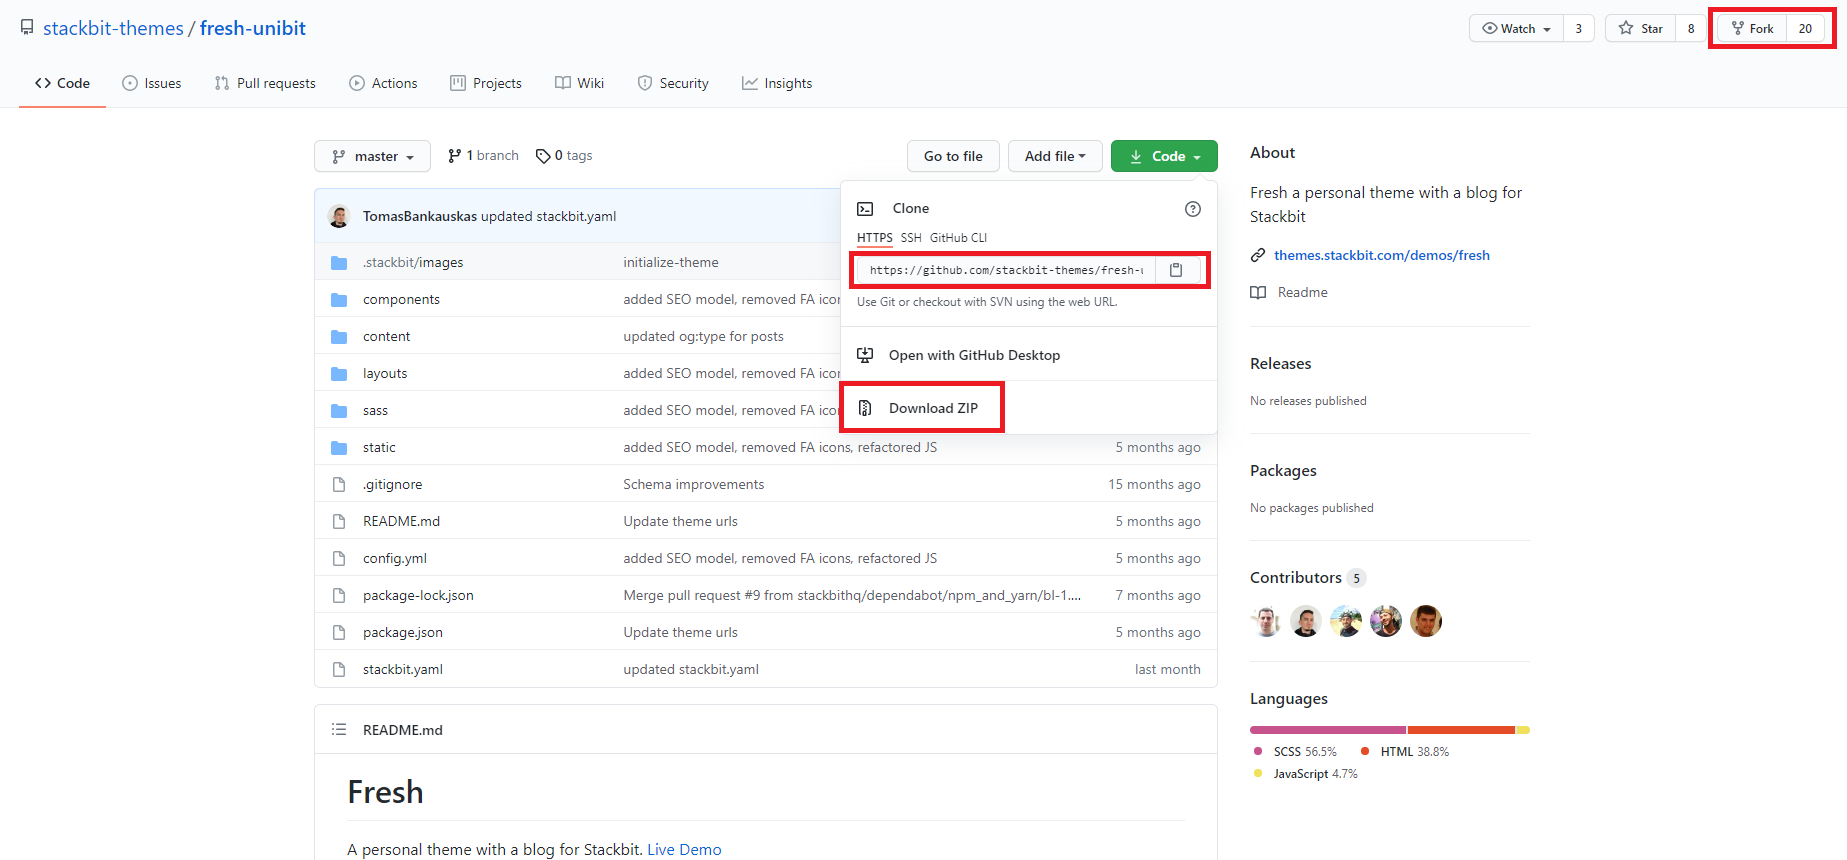Image resolution: width=1847 pixels, height=860 pixels.
Task: Open the Projects tab
Action: click(486, 83)
